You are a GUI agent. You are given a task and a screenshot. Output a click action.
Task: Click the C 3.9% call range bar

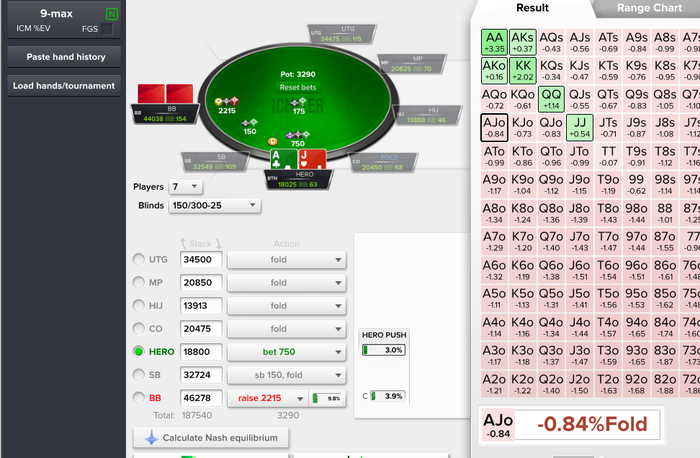click(x=388, y=396)
